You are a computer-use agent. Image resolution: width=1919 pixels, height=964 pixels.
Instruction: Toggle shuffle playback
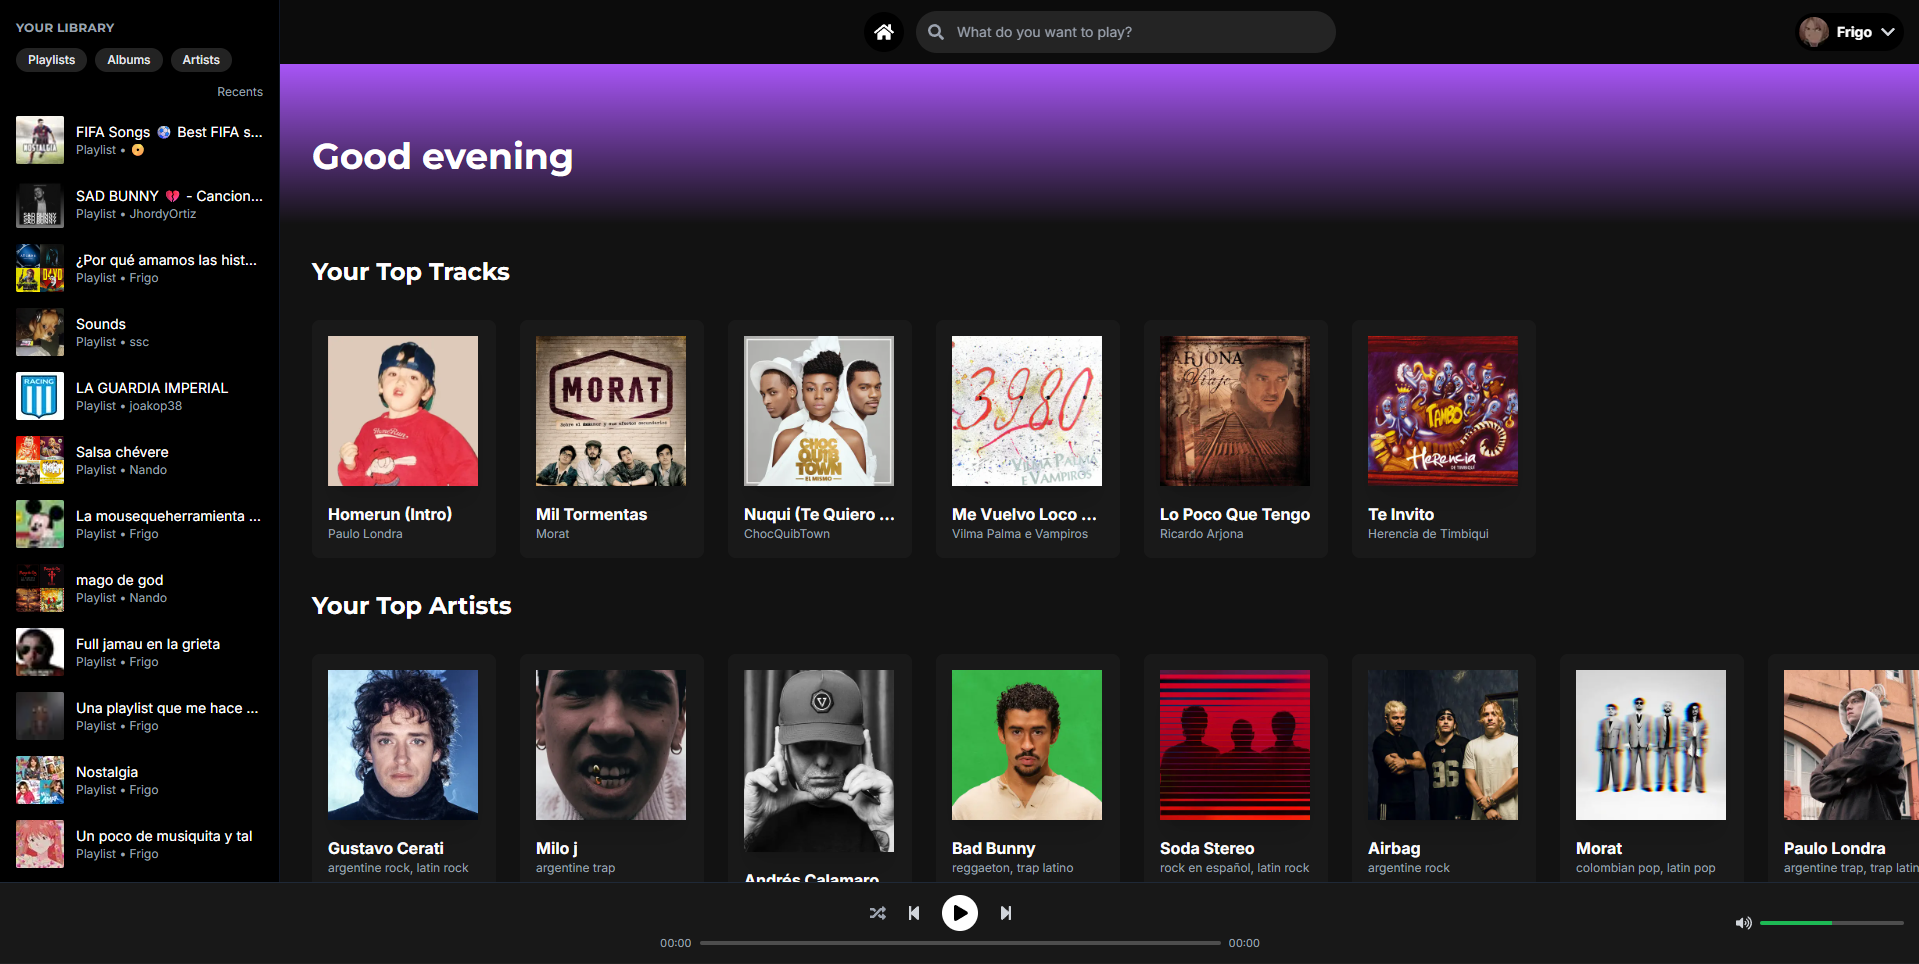coord(878,913)
